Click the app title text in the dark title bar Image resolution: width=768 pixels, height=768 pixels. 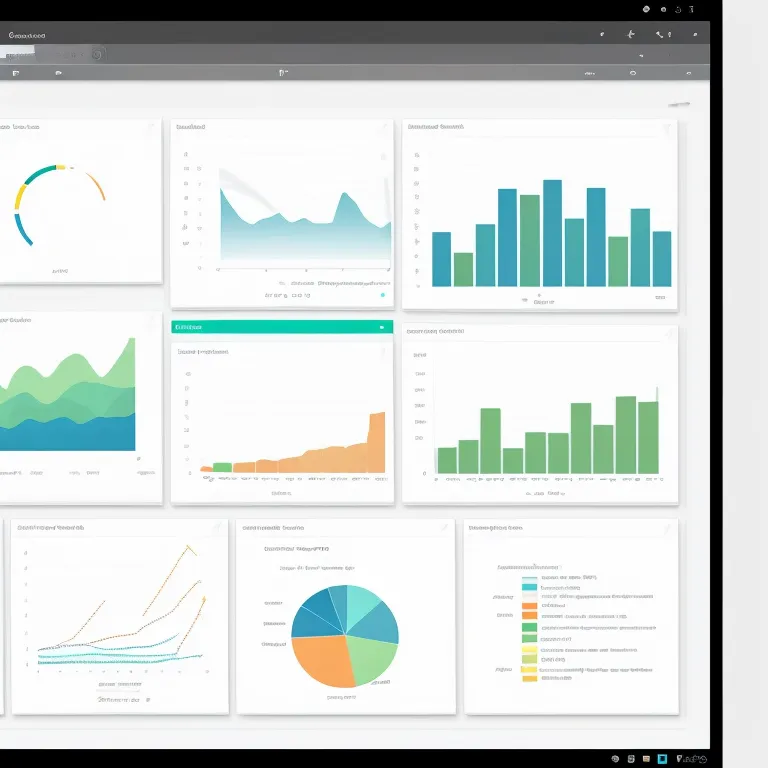[x=27, y=35]
